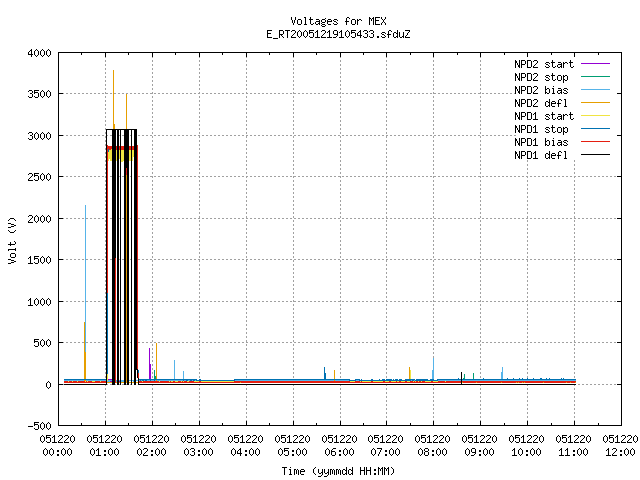This screenshot has height=480, width=640.
Task: Click the 051220 04:00 time tick label
Action: pos(245,446)
